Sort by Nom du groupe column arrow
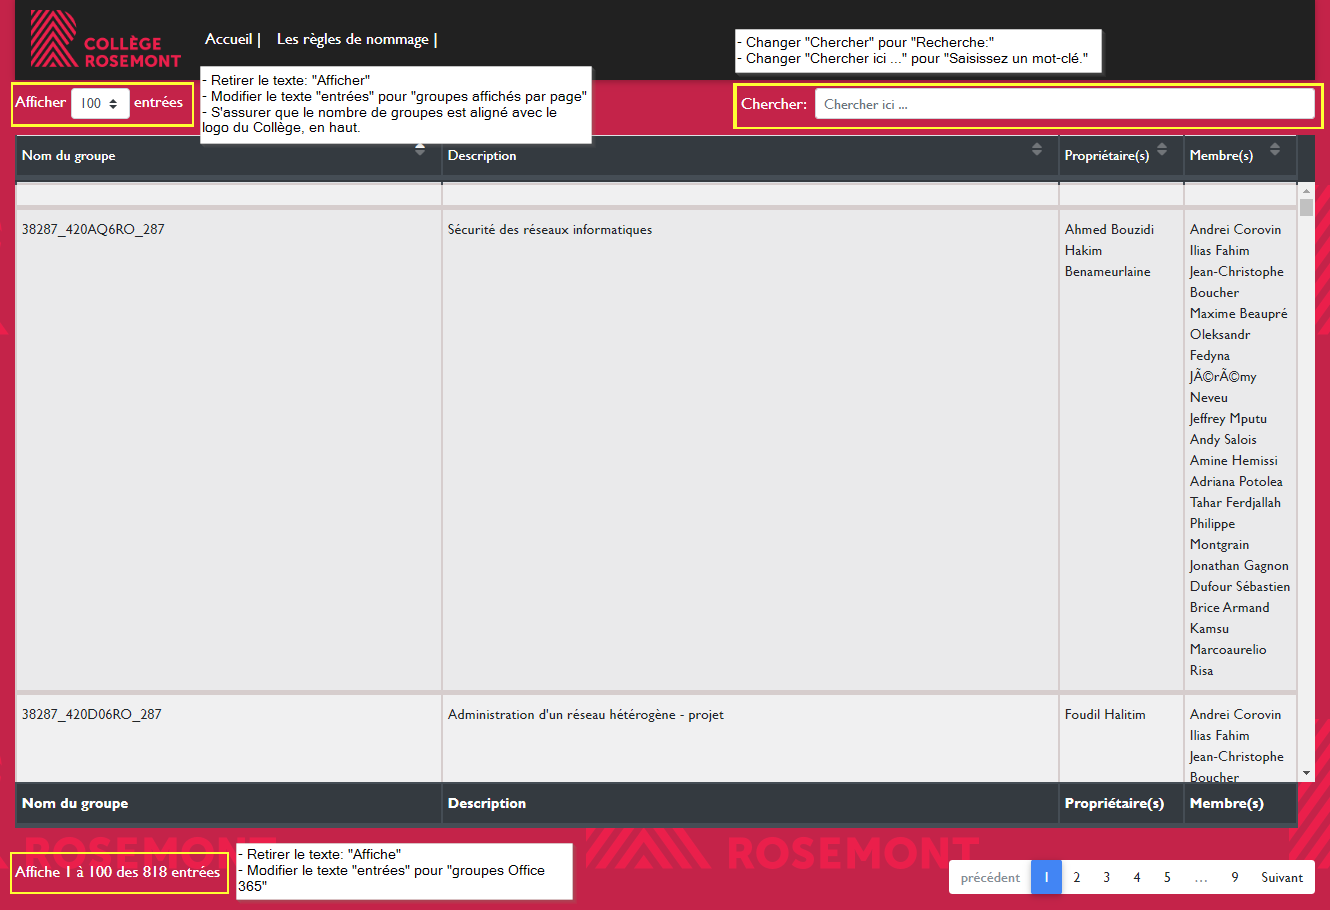This screenshot has width=1330, height=910. tap(420, 150)
